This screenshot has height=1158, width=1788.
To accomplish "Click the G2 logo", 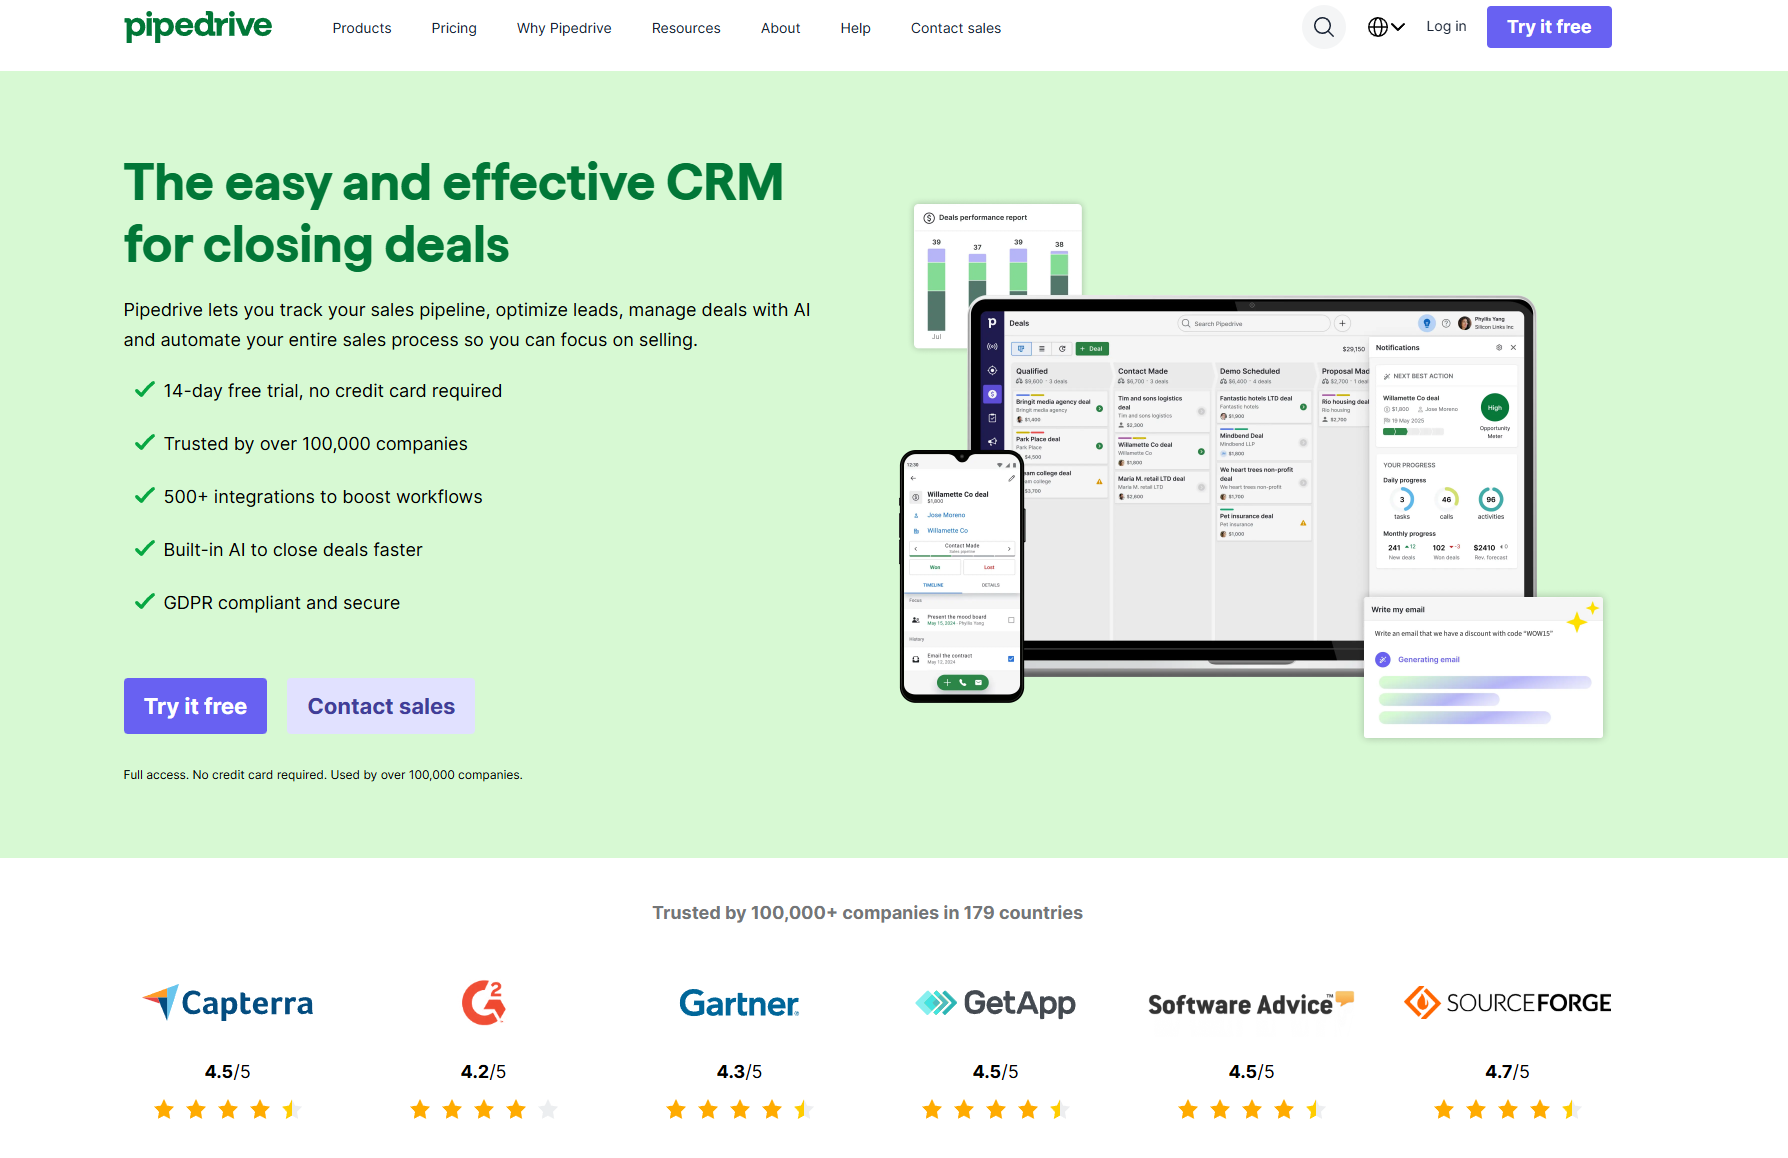I will pos(484,1002).
